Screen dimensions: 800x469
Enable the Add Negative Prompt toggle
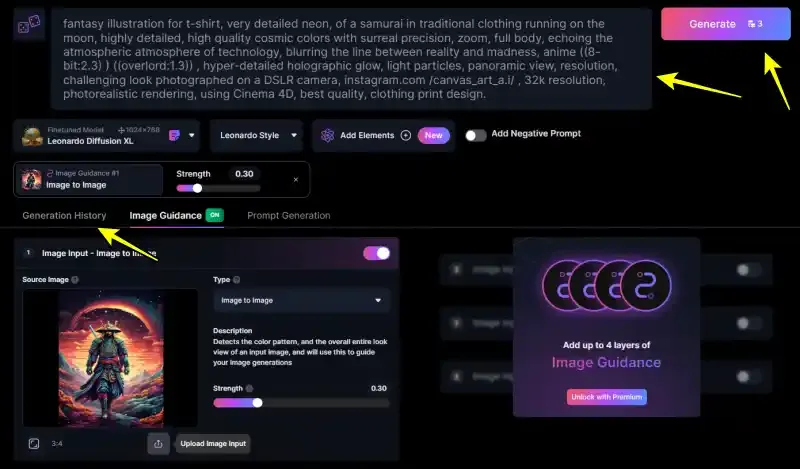point(476,135)
